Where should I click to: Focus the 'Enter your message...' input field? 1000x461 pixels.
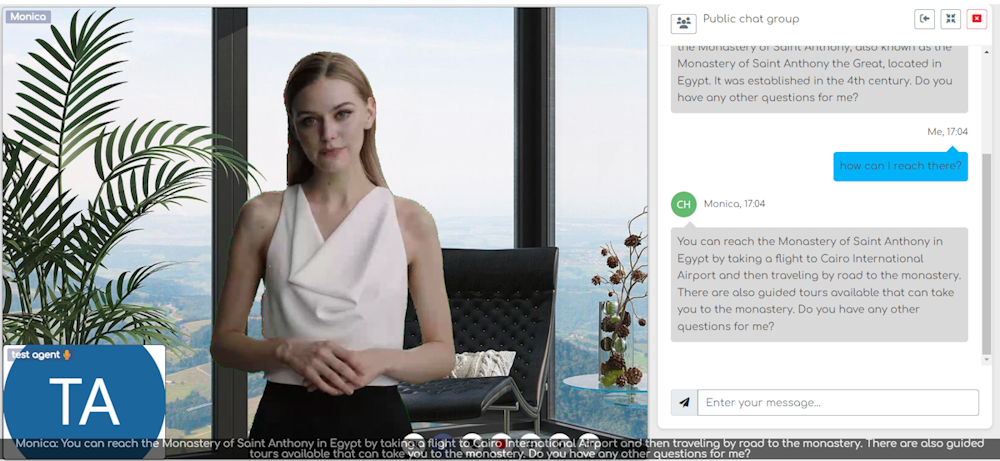(x=838, y=402)
